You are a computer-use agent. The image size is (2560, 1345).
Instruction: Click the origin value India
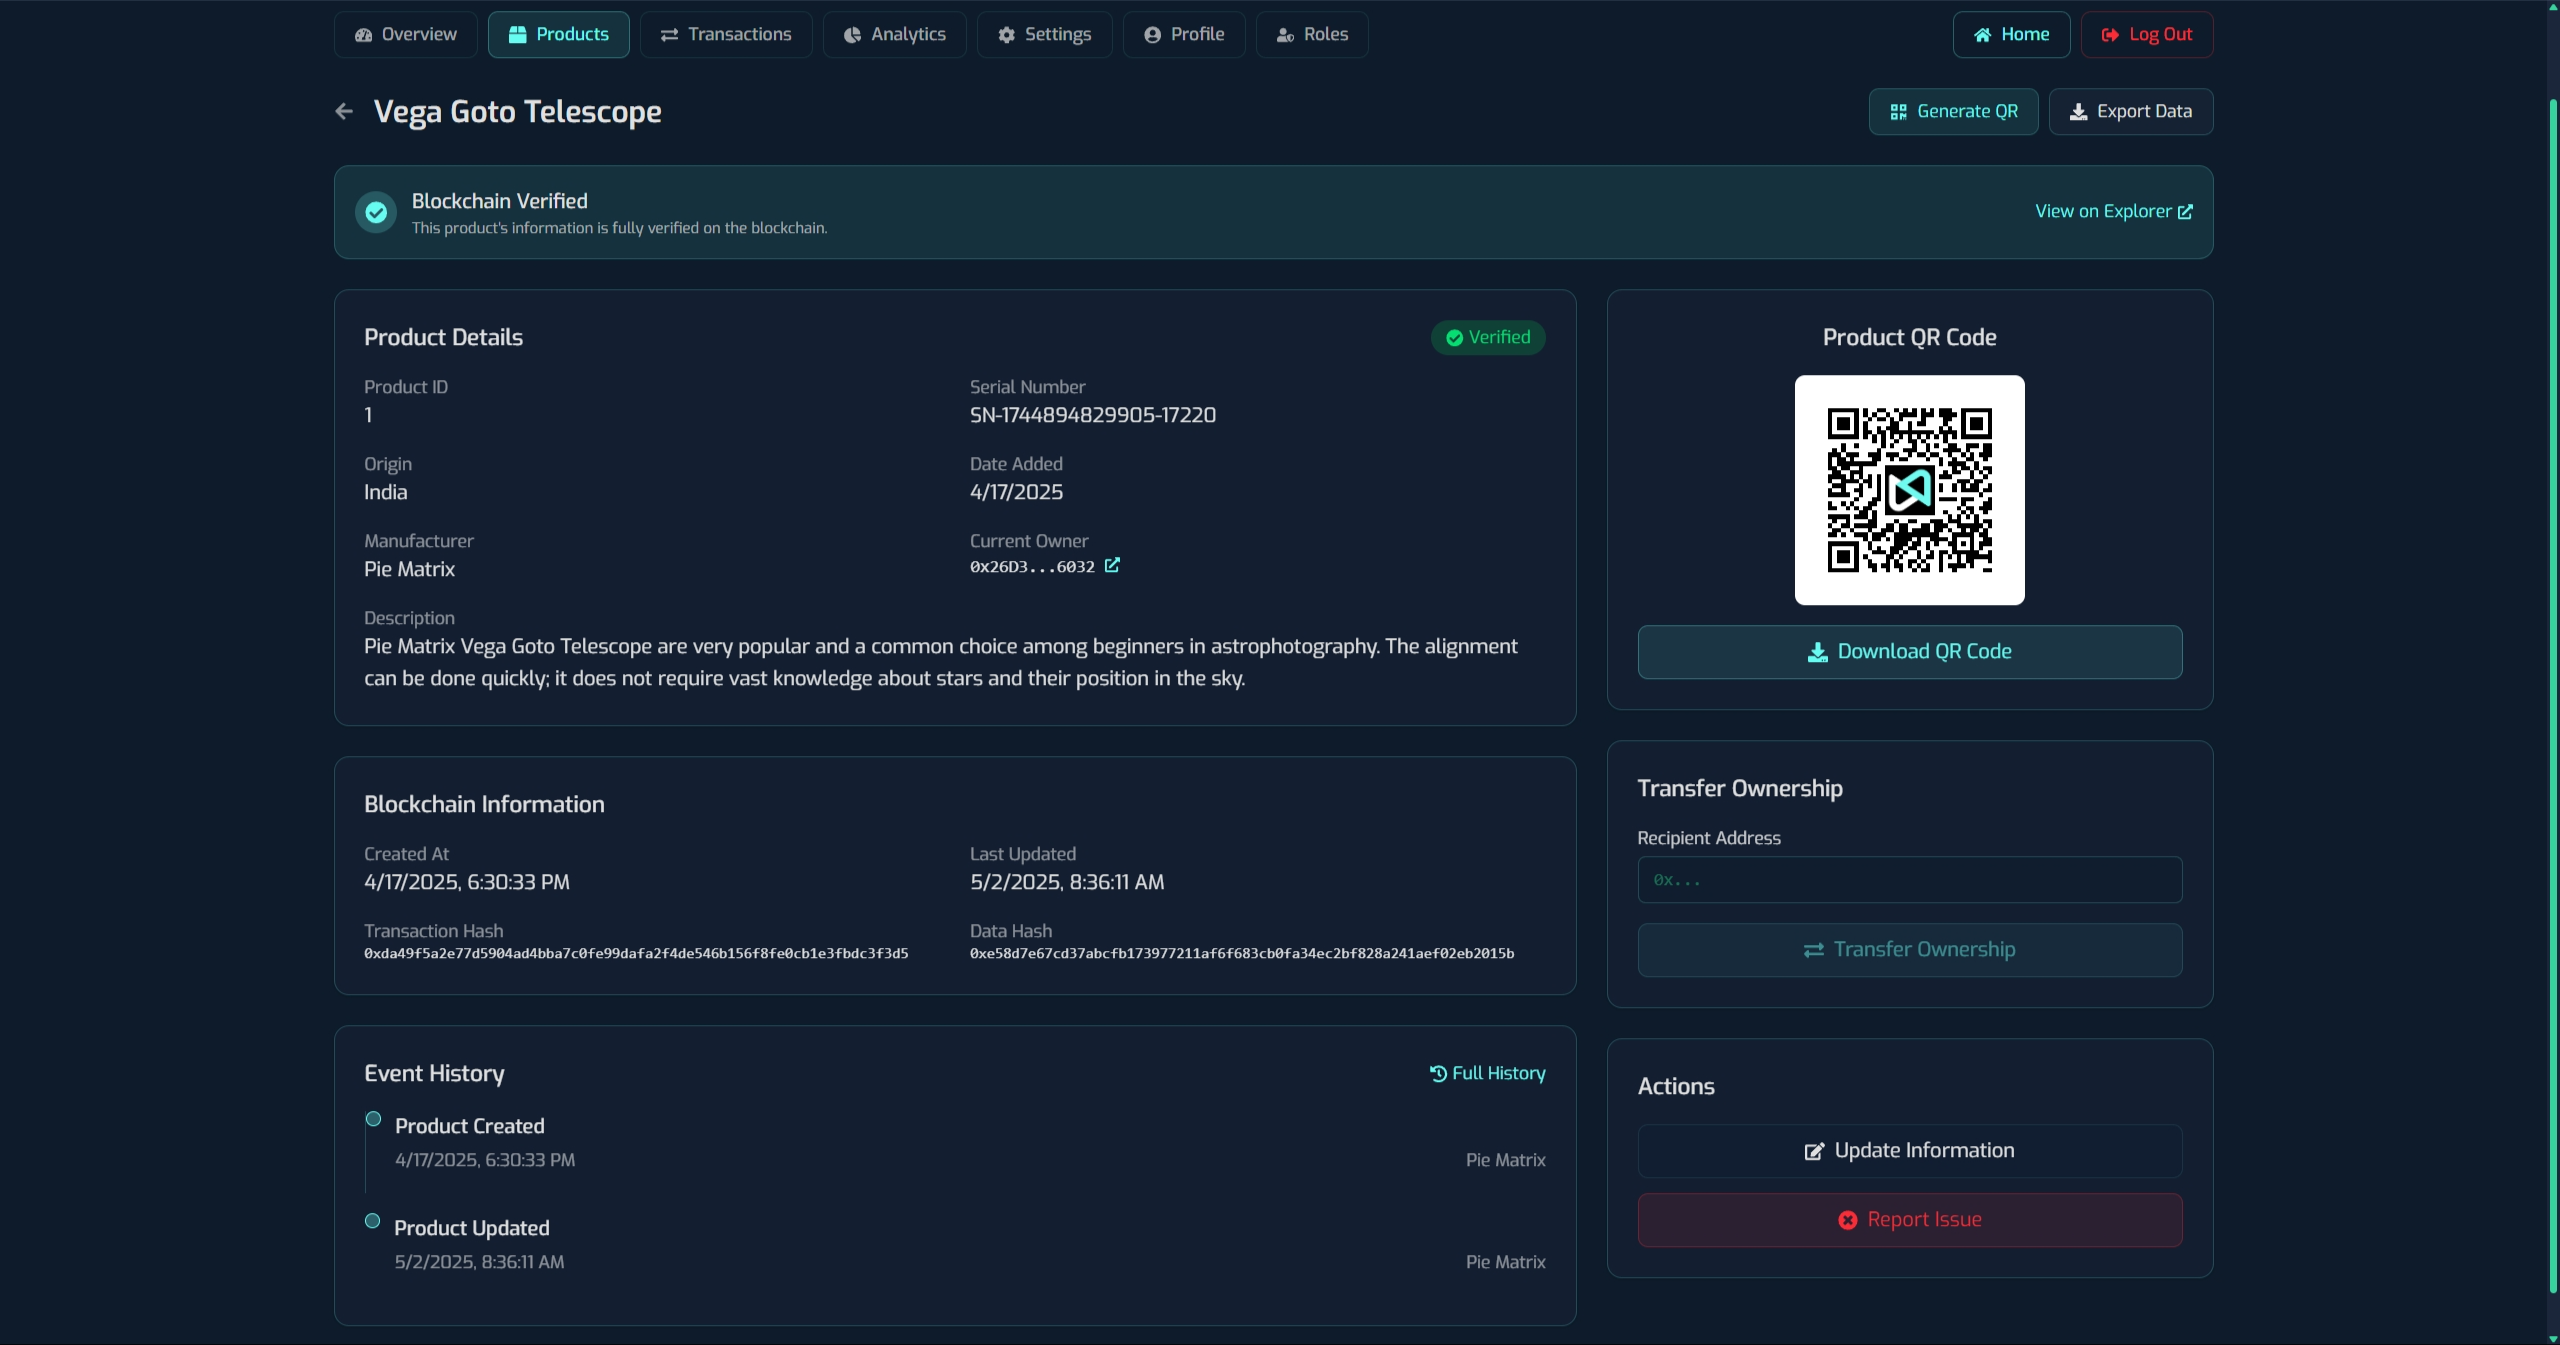point(385,491)
